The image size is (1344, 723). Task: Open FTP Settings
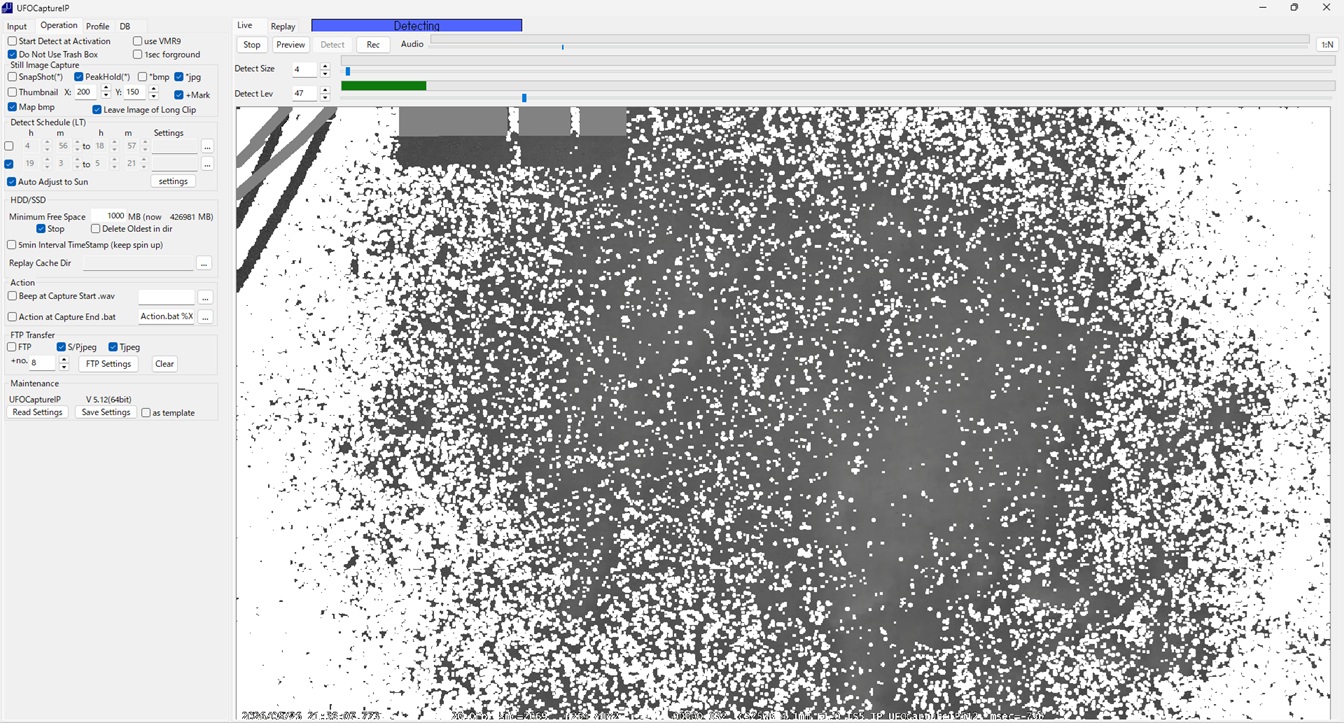tap(109, 364)
